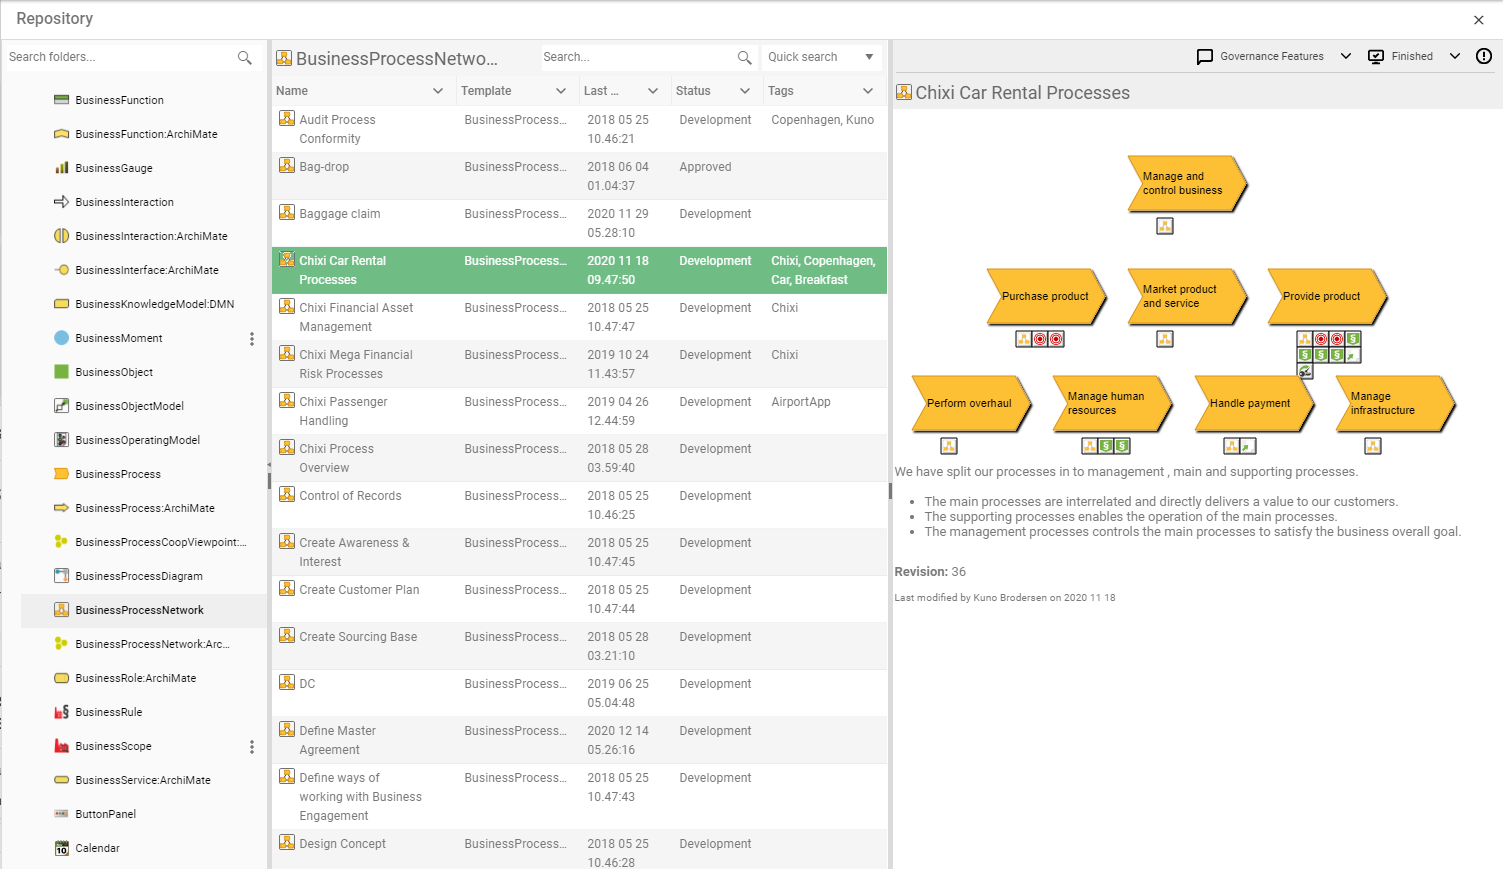The image size is (1503, 869).
Task: Click the list search magnifier icon
Action: point(744,58)
